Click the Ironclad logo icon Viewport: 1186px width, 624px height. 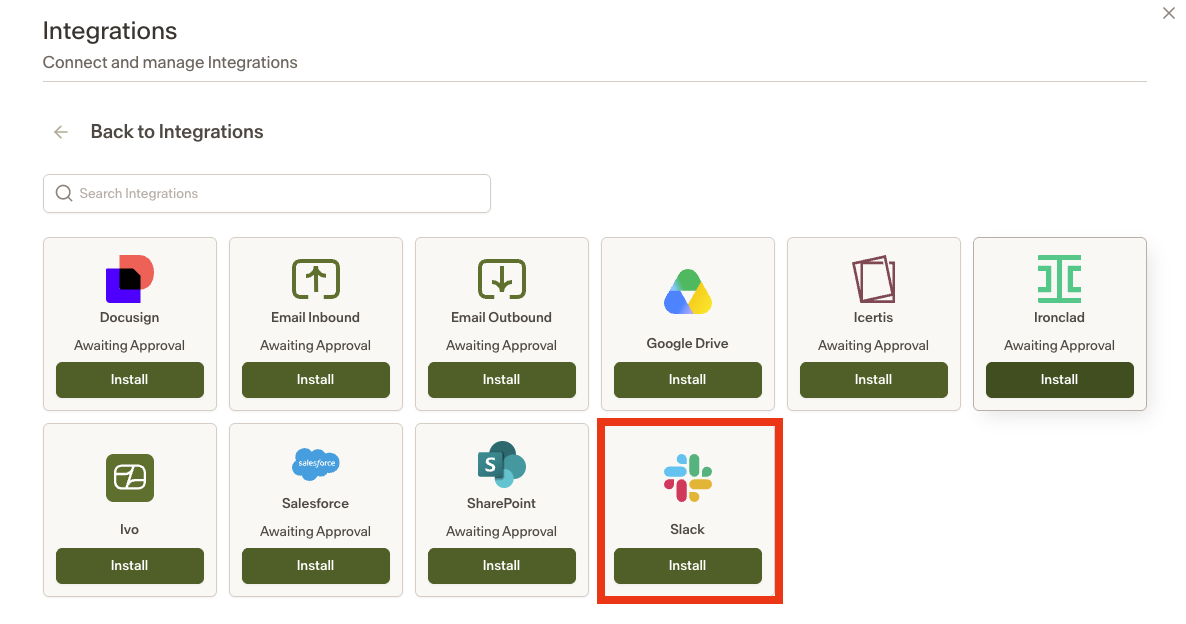point(1059,279)
